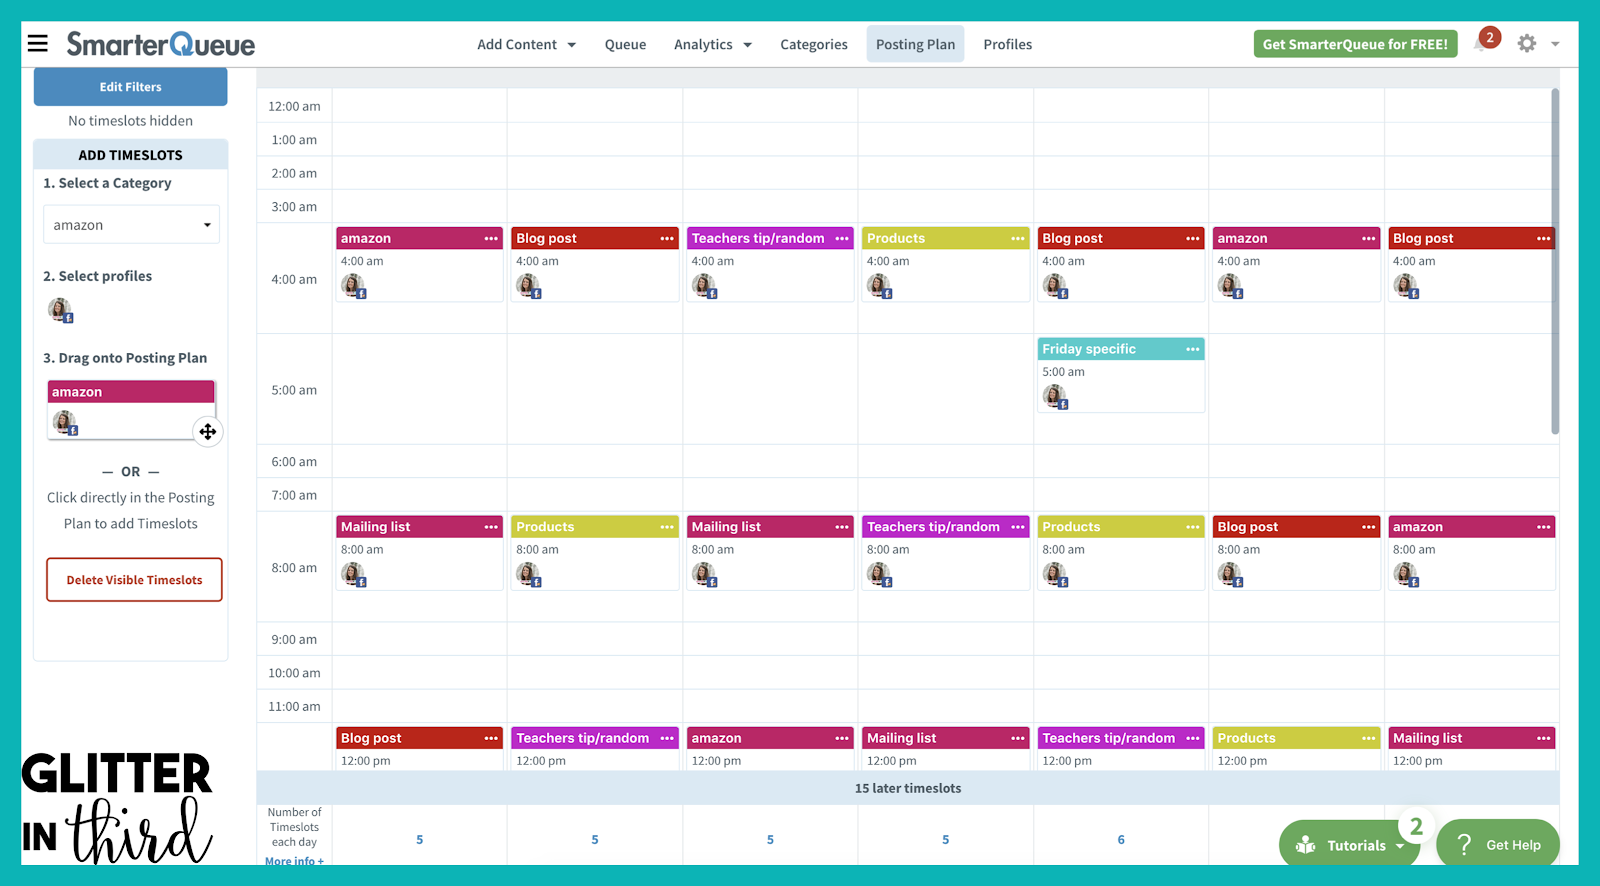Click the Friday specific timeslot header
The width and height of the screenshot is (1600, 886).
(1121, 349)
